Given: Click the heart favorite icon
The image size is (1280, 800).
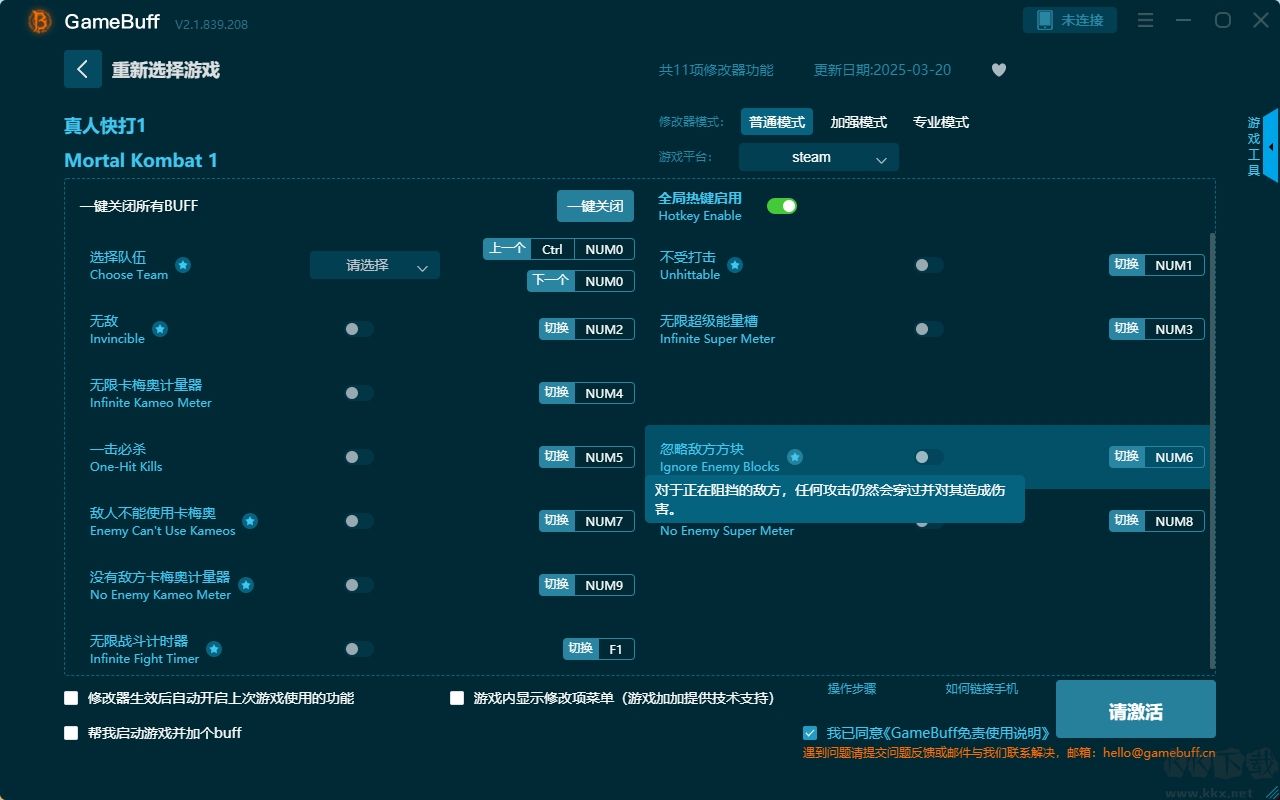Looking at the screenshot, I should click(x=998, y=70).
